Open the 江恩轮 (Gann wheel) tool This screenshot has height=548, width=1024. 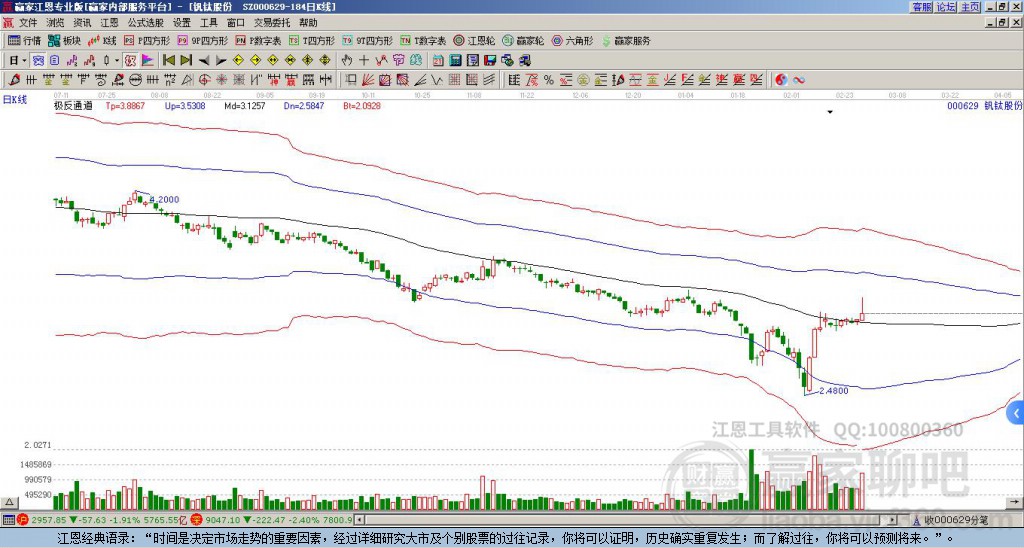pos(474,40)
